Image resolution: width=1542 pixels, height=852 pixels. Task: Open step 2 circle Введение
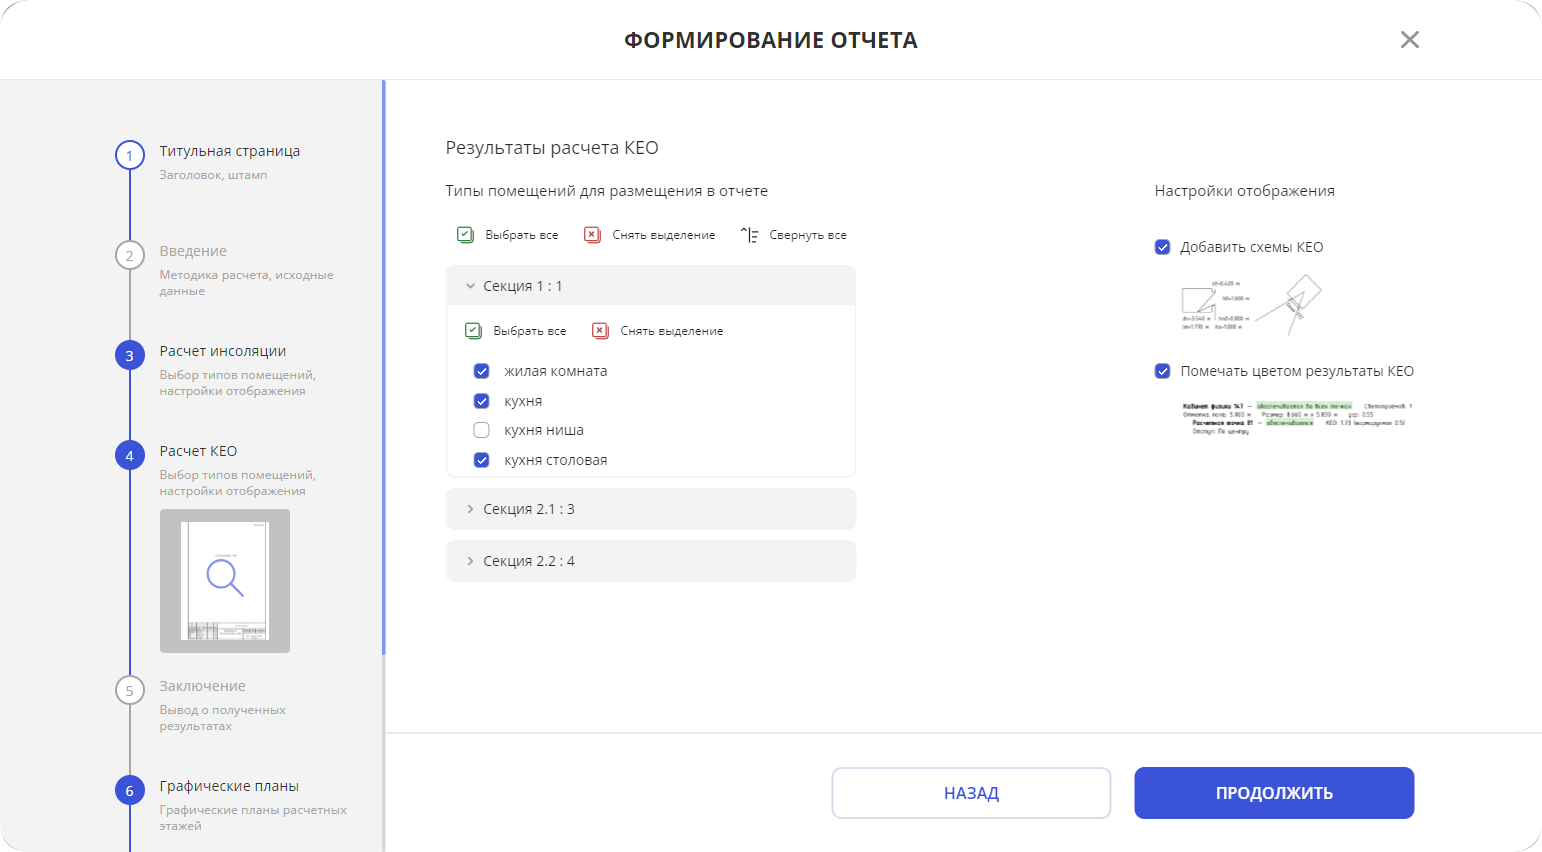tap(129, 256)
